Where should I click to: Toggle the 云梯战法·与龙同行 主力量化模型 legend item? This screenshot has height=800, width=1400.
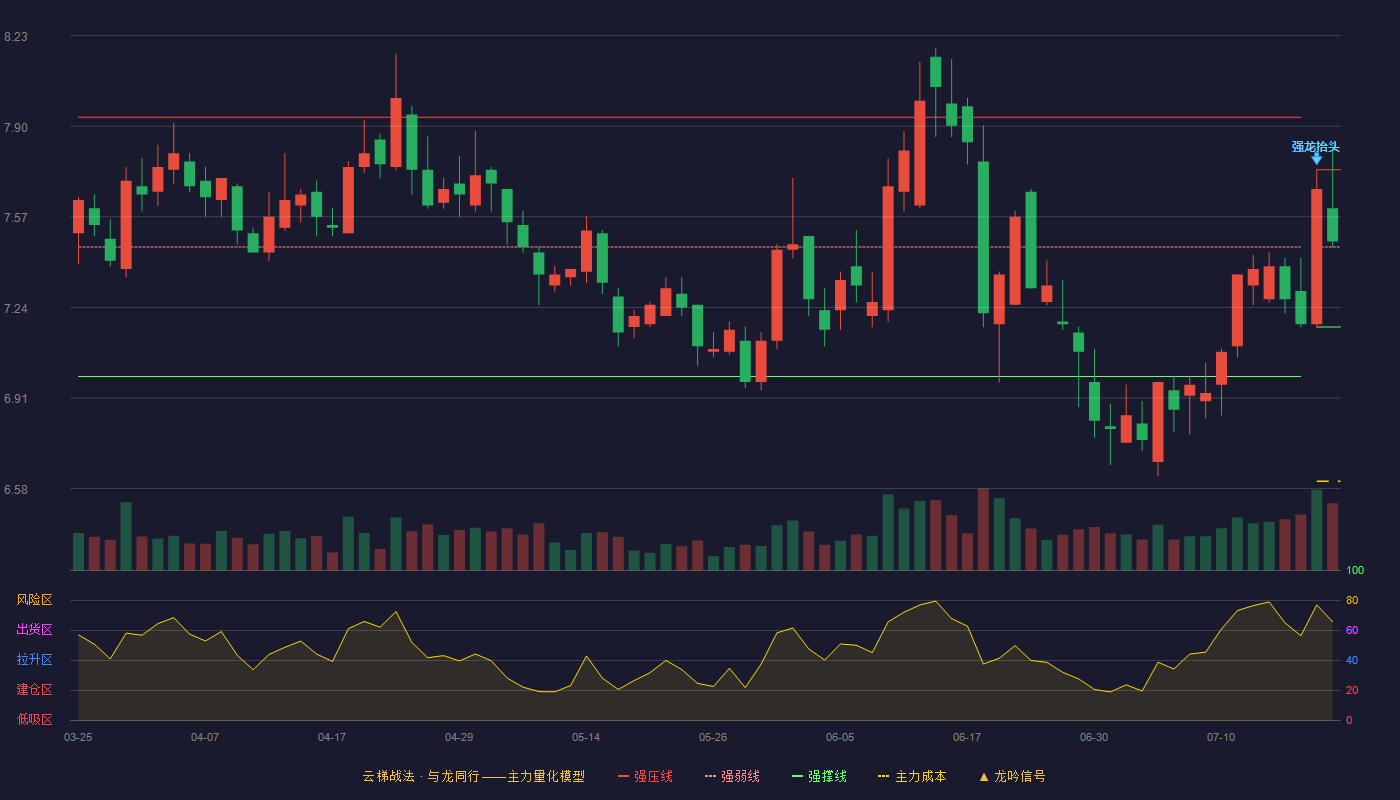[473, 776]
